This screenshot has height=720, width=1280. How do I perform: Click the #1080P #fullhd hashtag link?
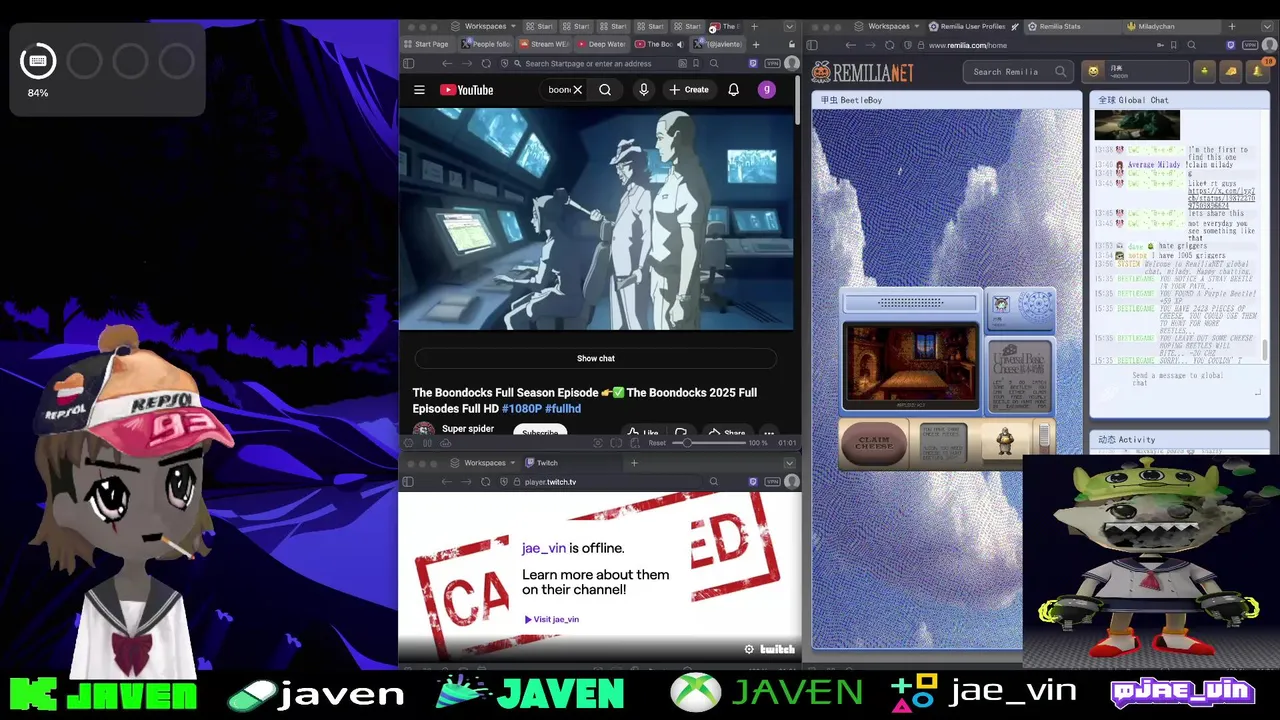click(x=541, y=409)
